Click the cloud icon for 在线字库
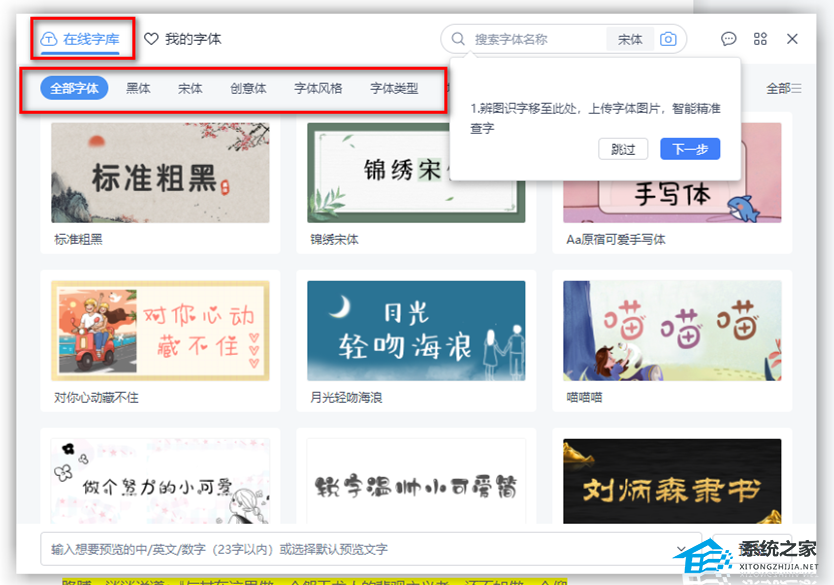The width and height of the screenshot is (834, 585). (48, 39)
